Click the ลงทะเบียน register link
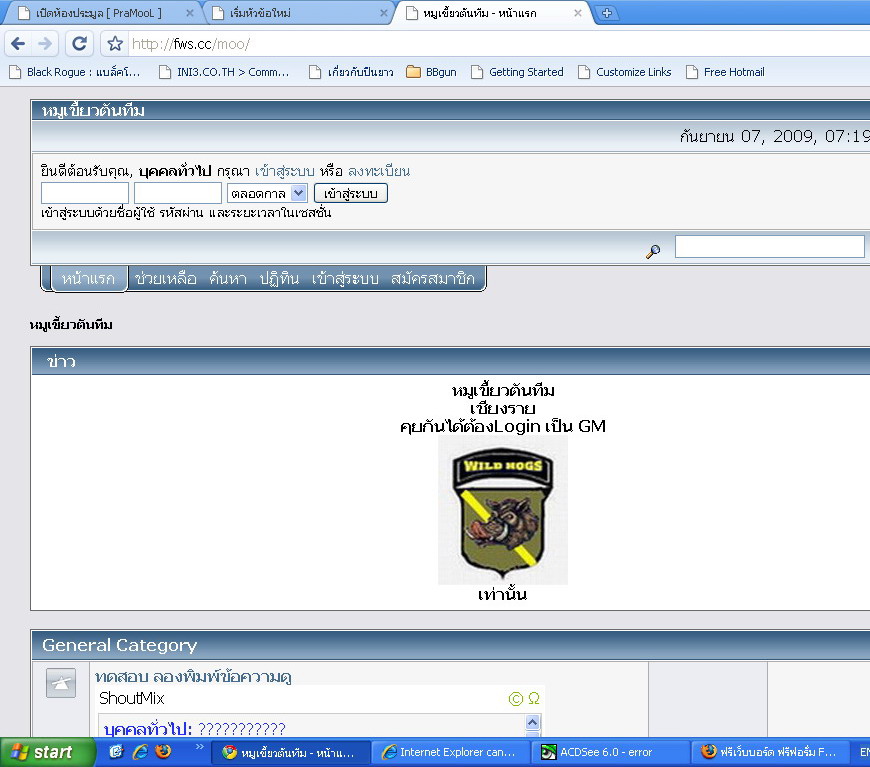870x767 pixels. tap(379, 171)
